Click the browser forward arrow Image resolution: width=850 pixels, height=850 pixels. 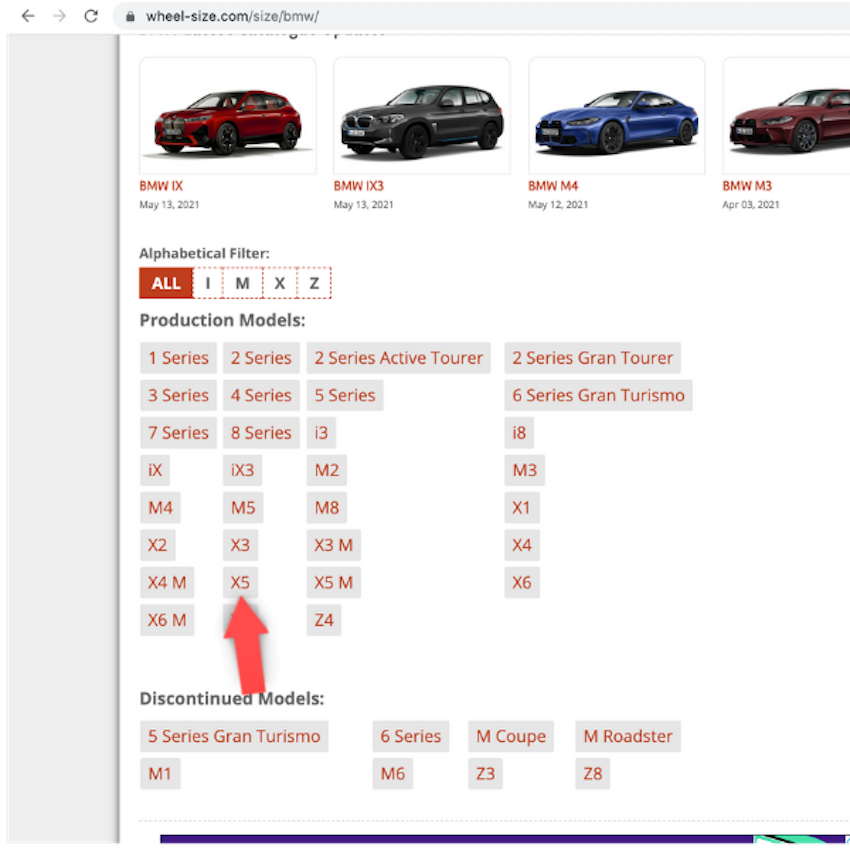click(x=60, y=16)
